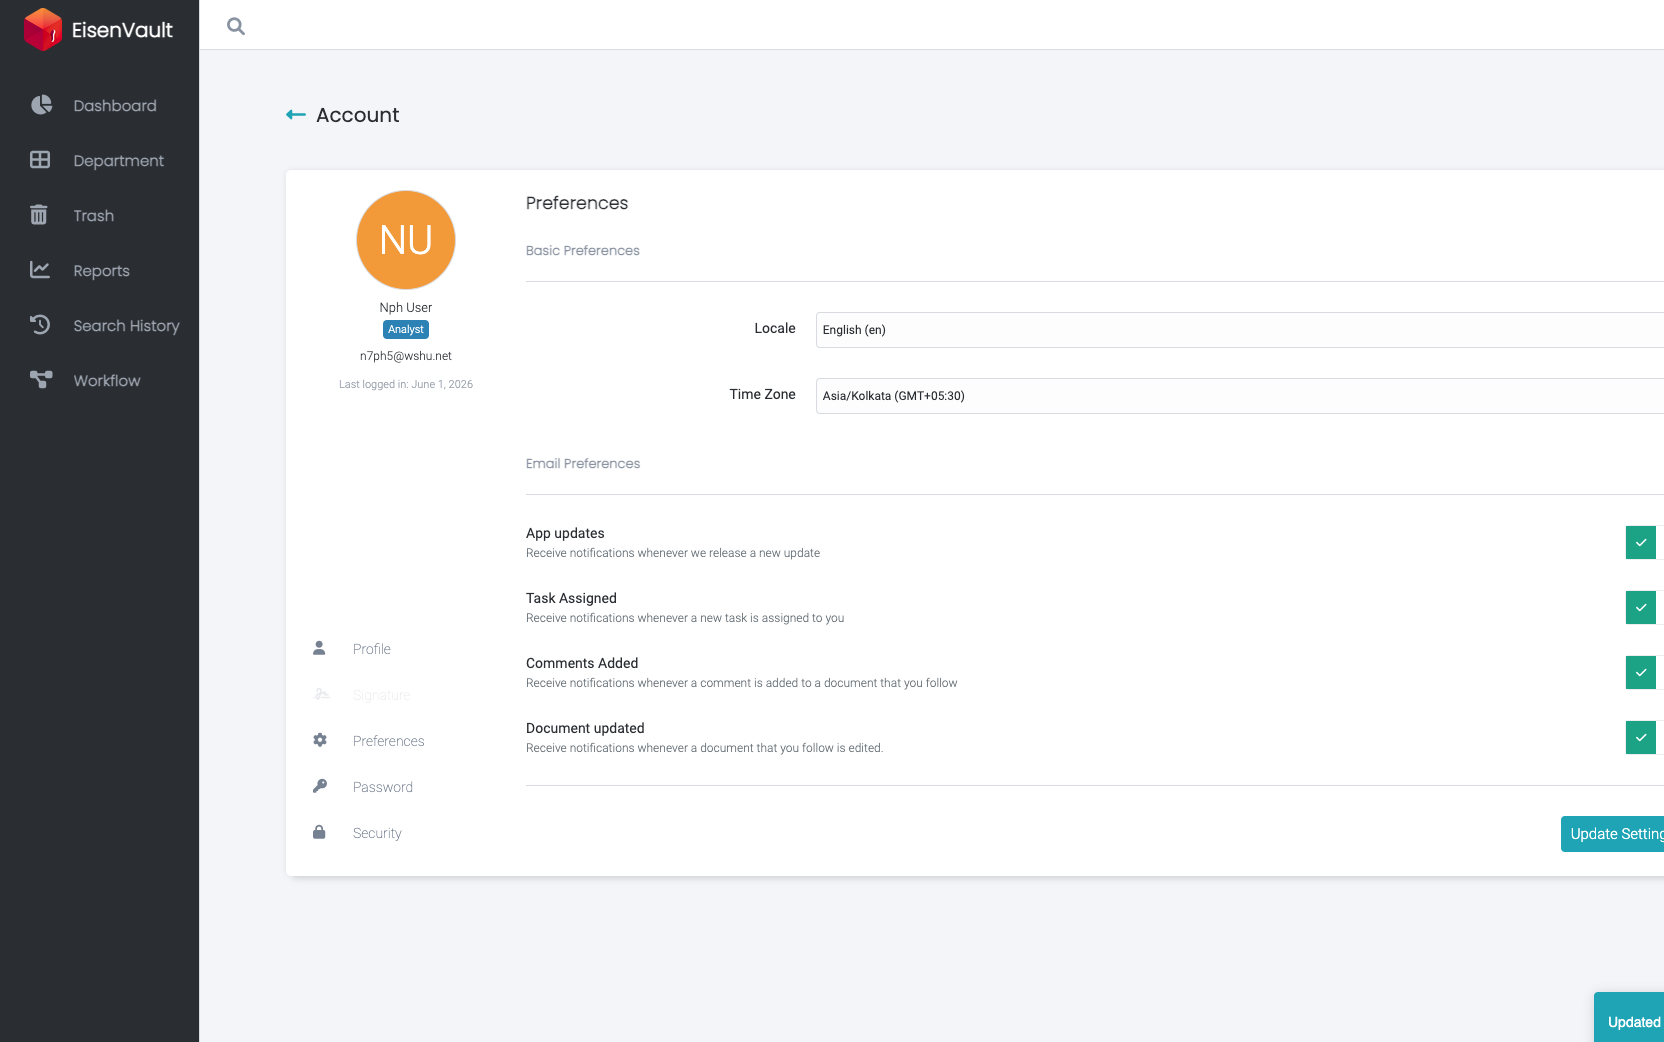Uncheck App updates notifications

point(1640,542)
